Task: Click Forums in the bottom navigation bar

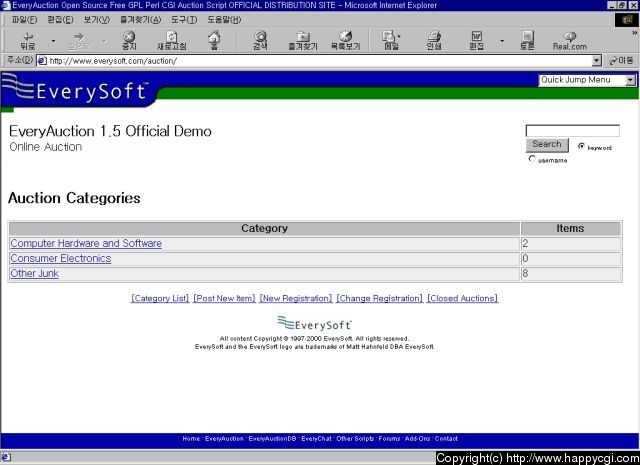Action: pyautogui.click(x=389, y=438)
